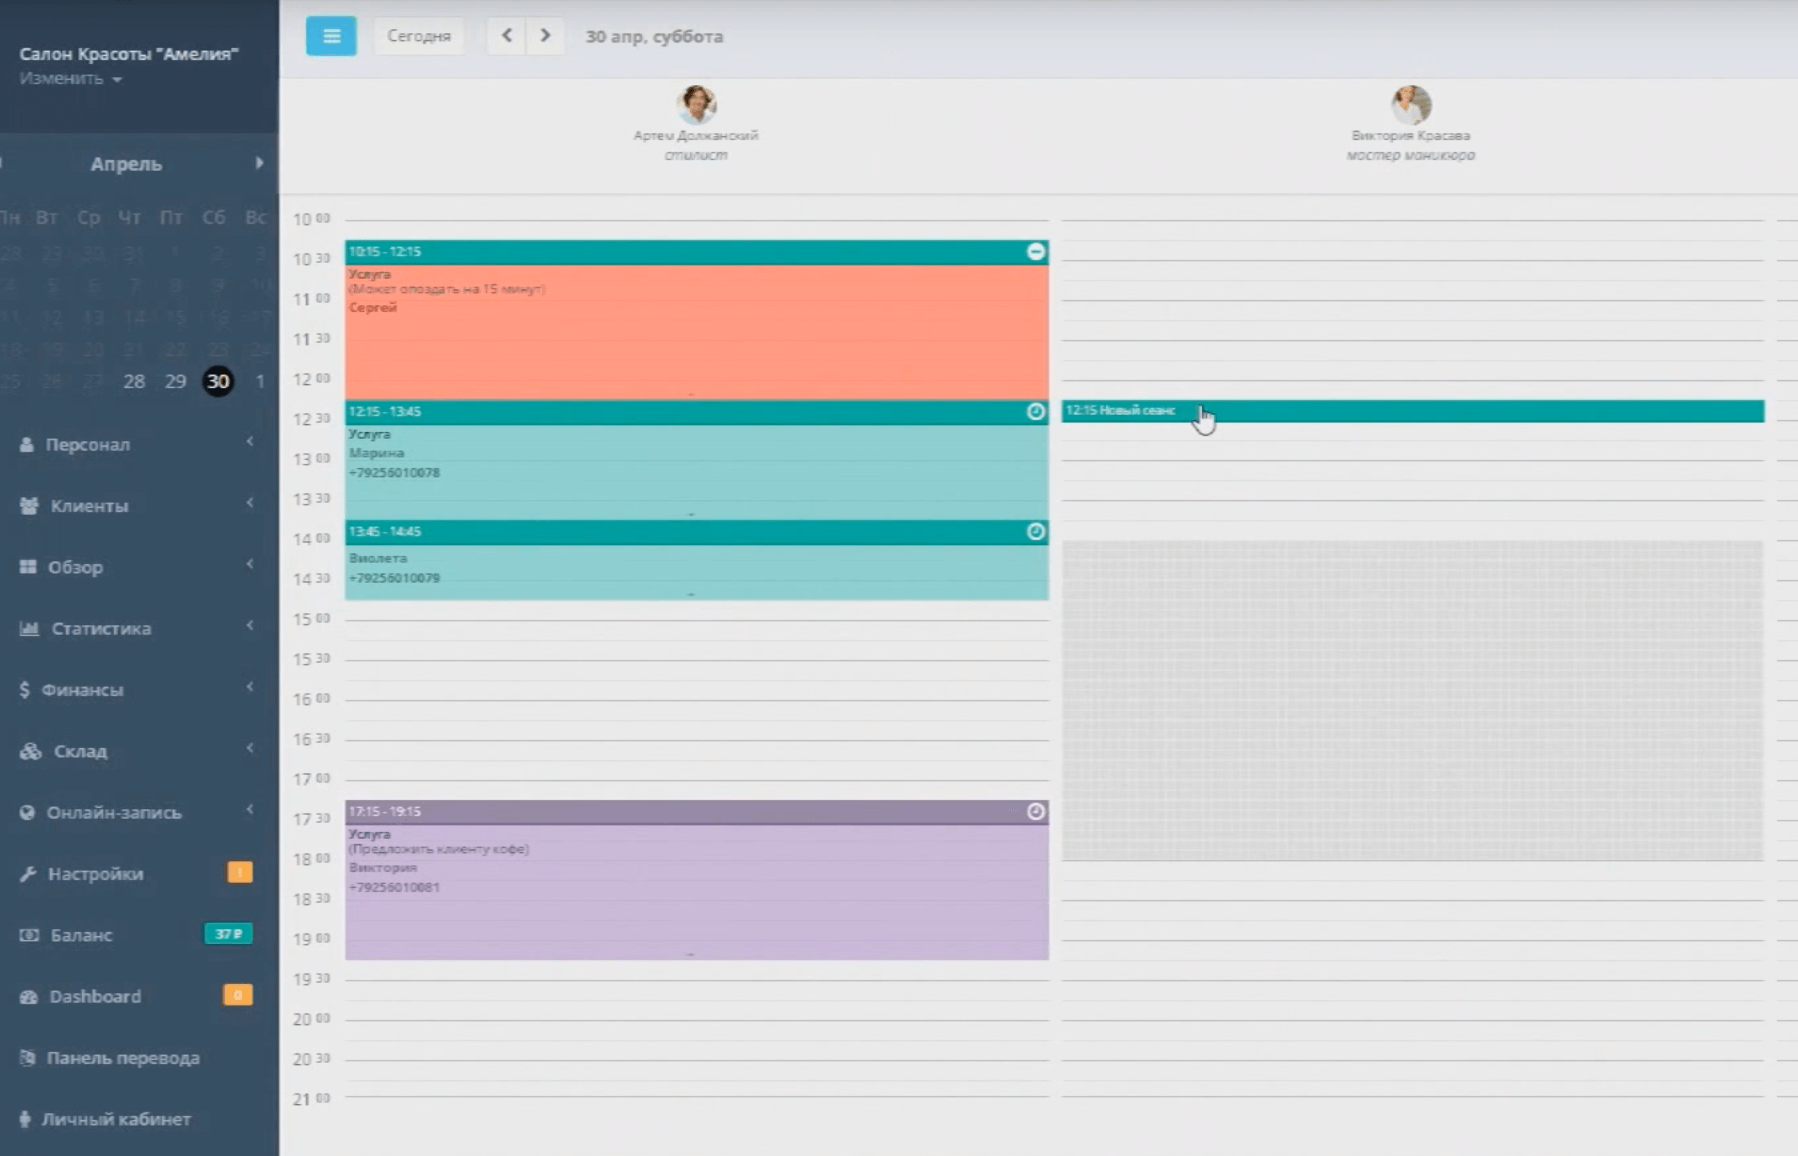Open Изменить salon dropdown

[70, 78]
